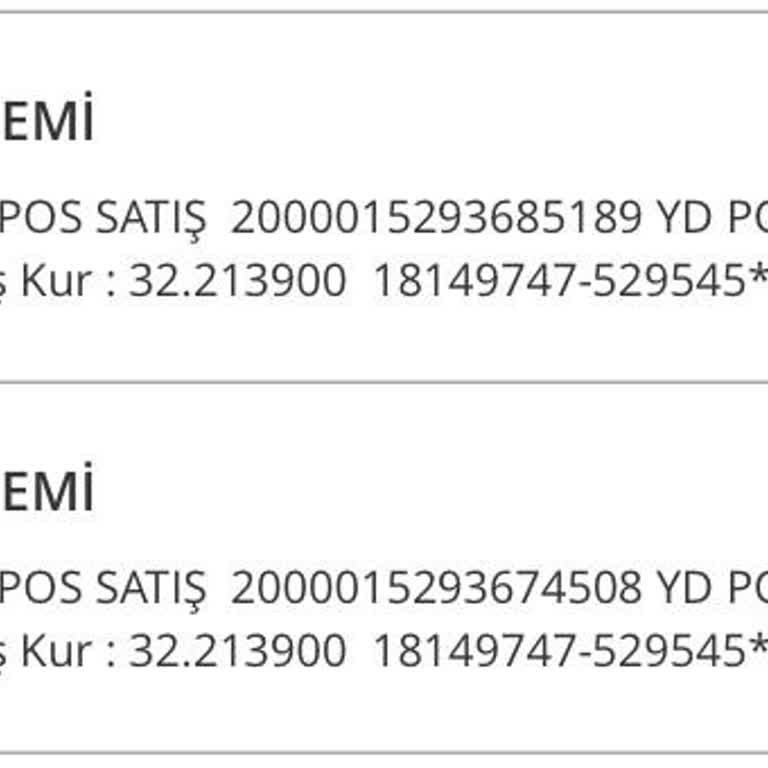768x768 pixels.
Task: Select rate 32.213900 in the second transaction
Action: [238, 652]
